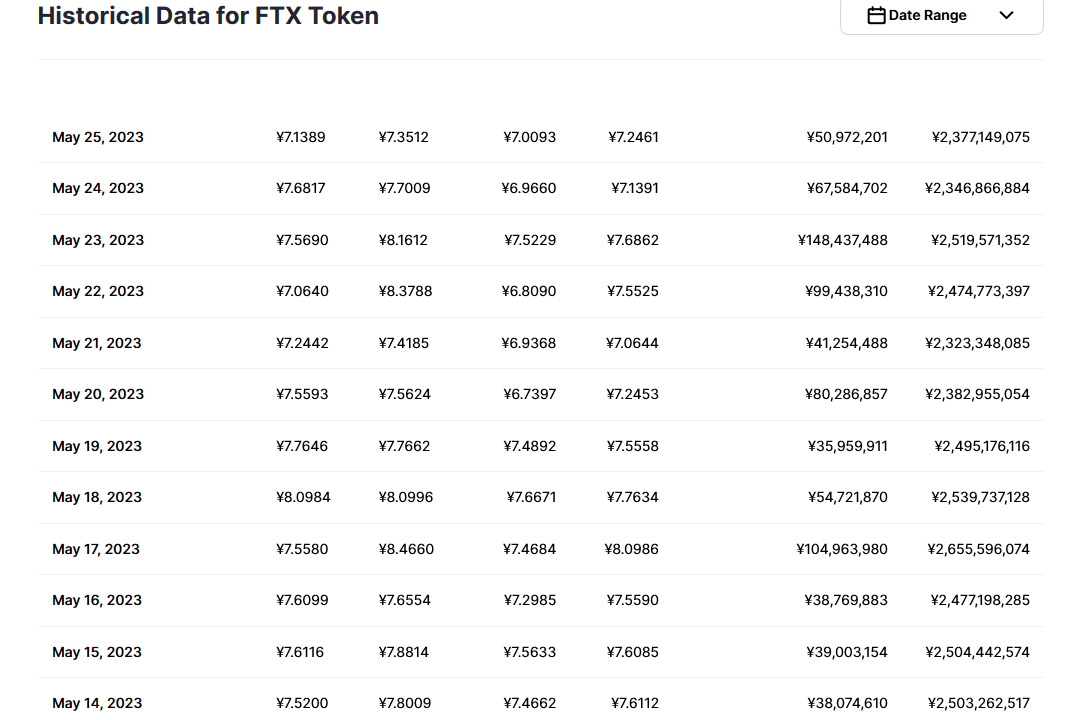Select the May 19, 2023 date cell
1070x720 pixels.
97,446
